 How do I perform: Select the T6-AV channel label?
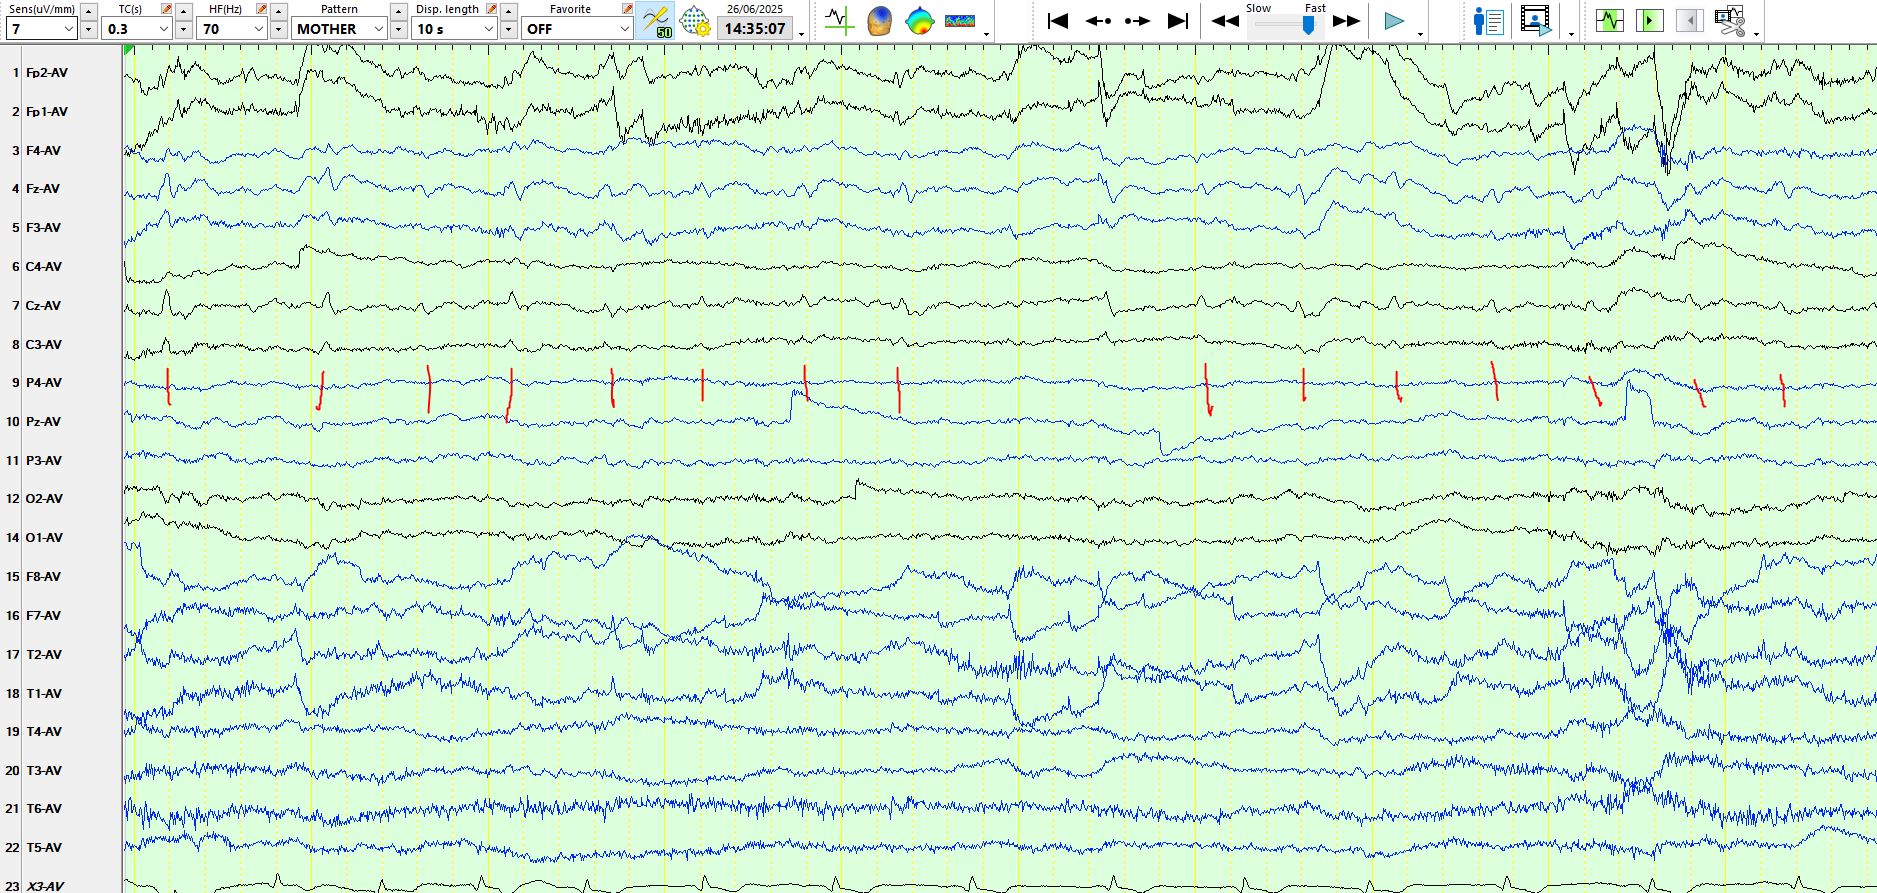pos(44,809)
